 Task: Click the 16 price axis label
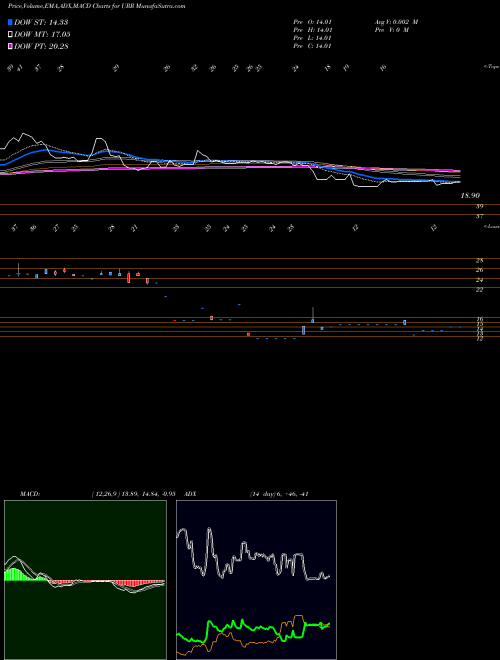pyautogui.click(x=479, y=320)
